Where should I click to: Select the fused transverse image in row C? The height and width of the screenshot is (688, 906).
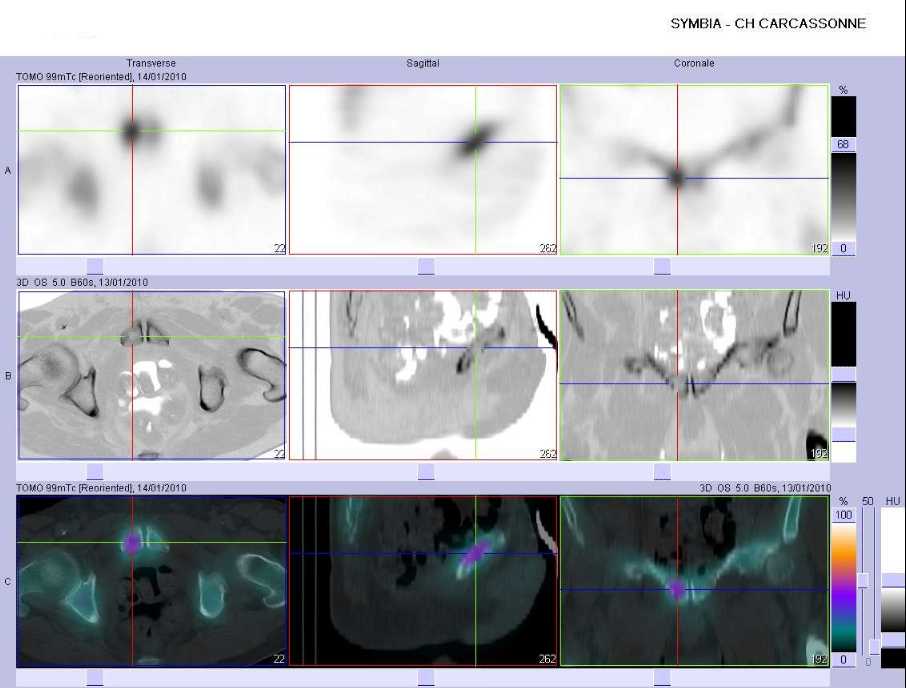tap(152, 581)
